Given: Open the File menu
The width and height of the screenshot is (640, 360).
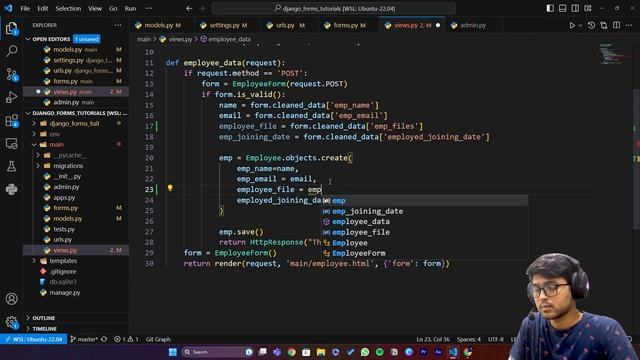Looking at the screenshot, I should pyautogui.click(x=25, y=8).
